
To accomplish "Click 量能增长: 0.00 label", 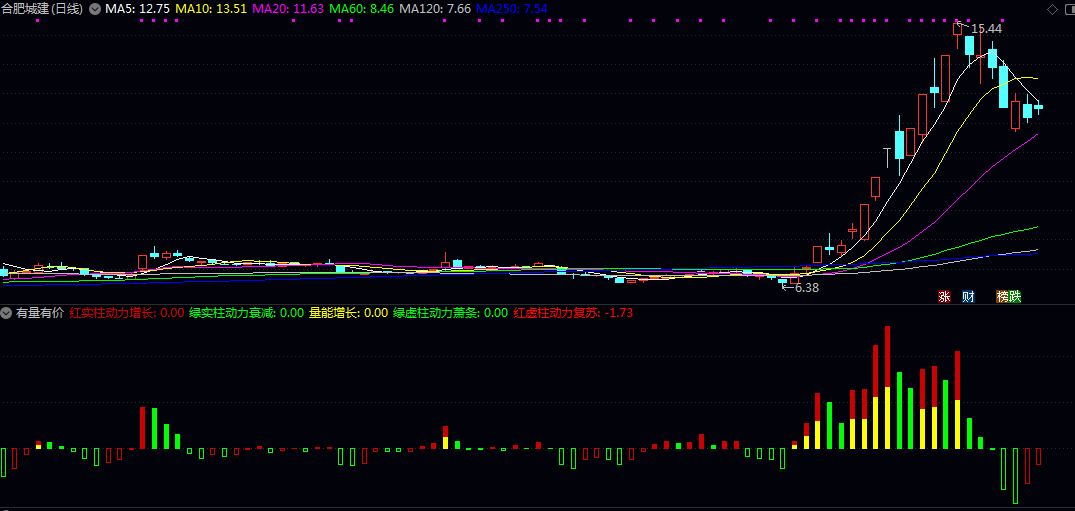I will pos(348,313).
